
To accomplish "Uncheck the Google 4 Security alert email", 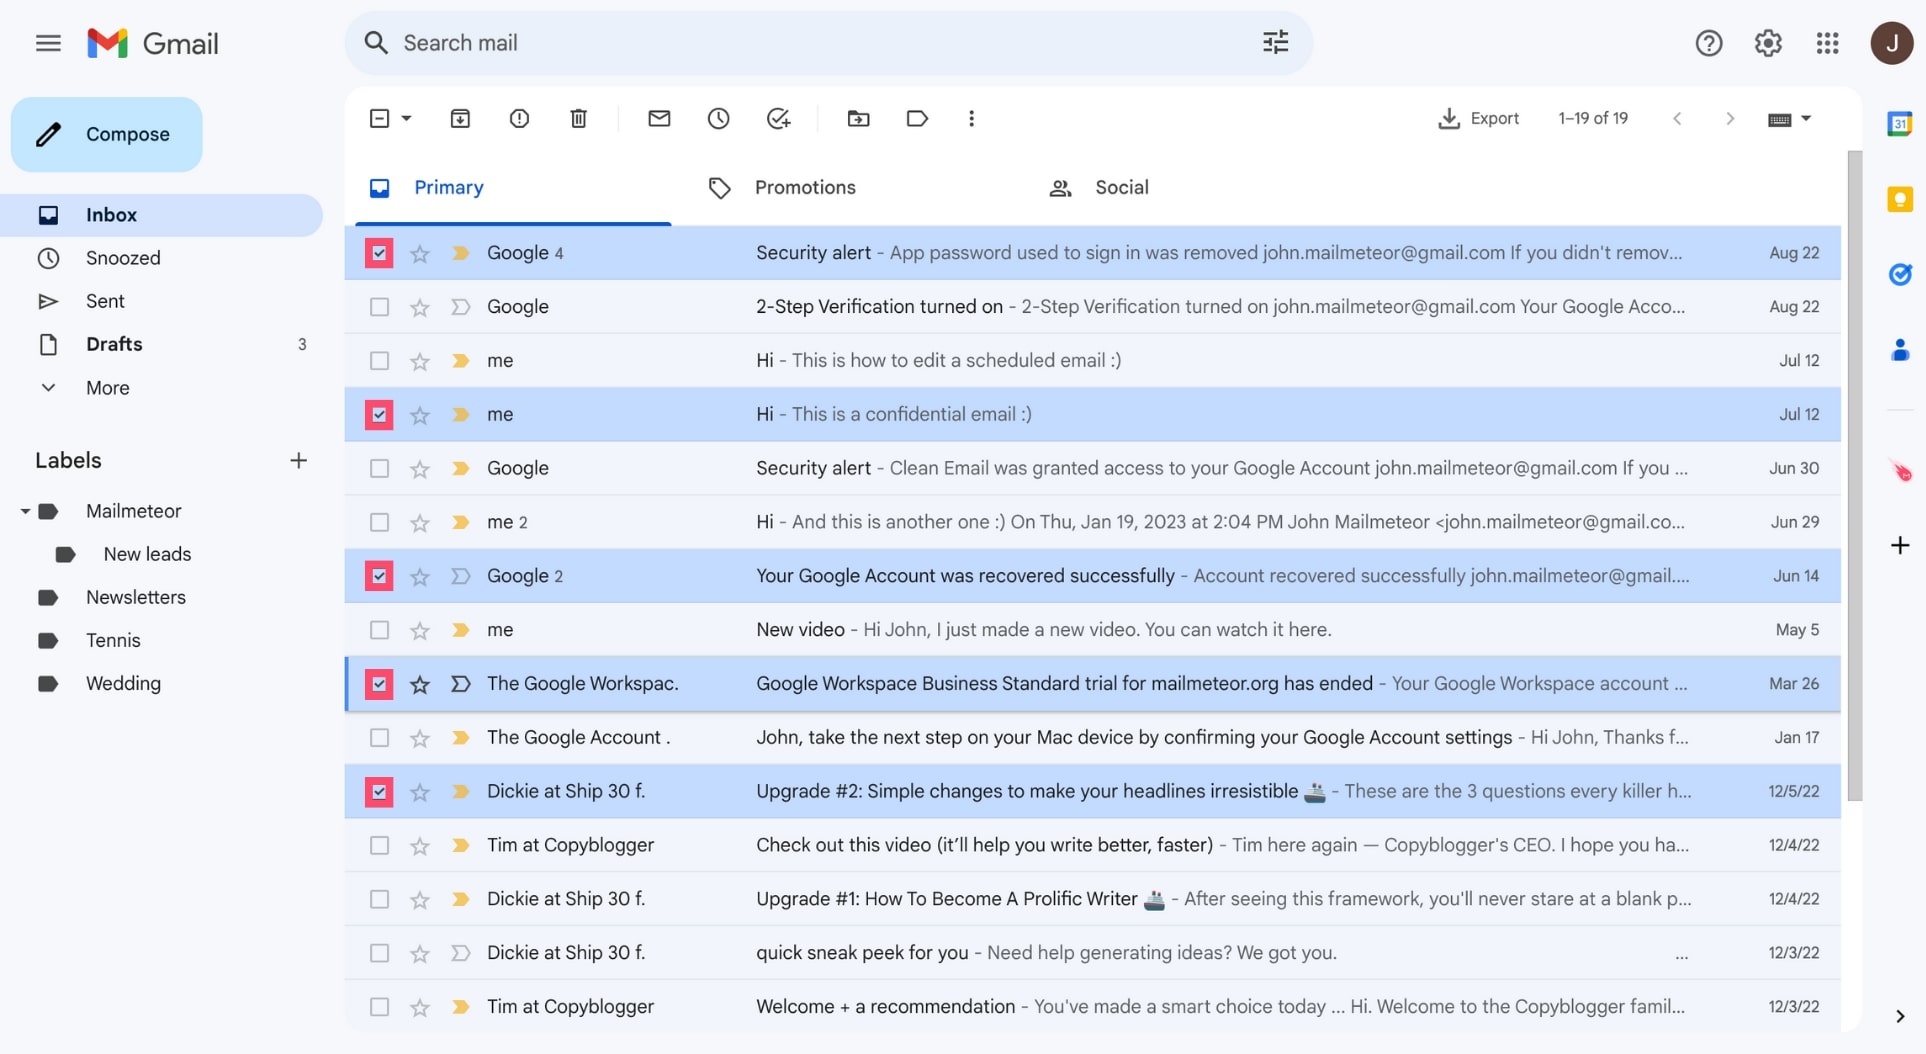I will pyautogui.click(x=378, y=253).
